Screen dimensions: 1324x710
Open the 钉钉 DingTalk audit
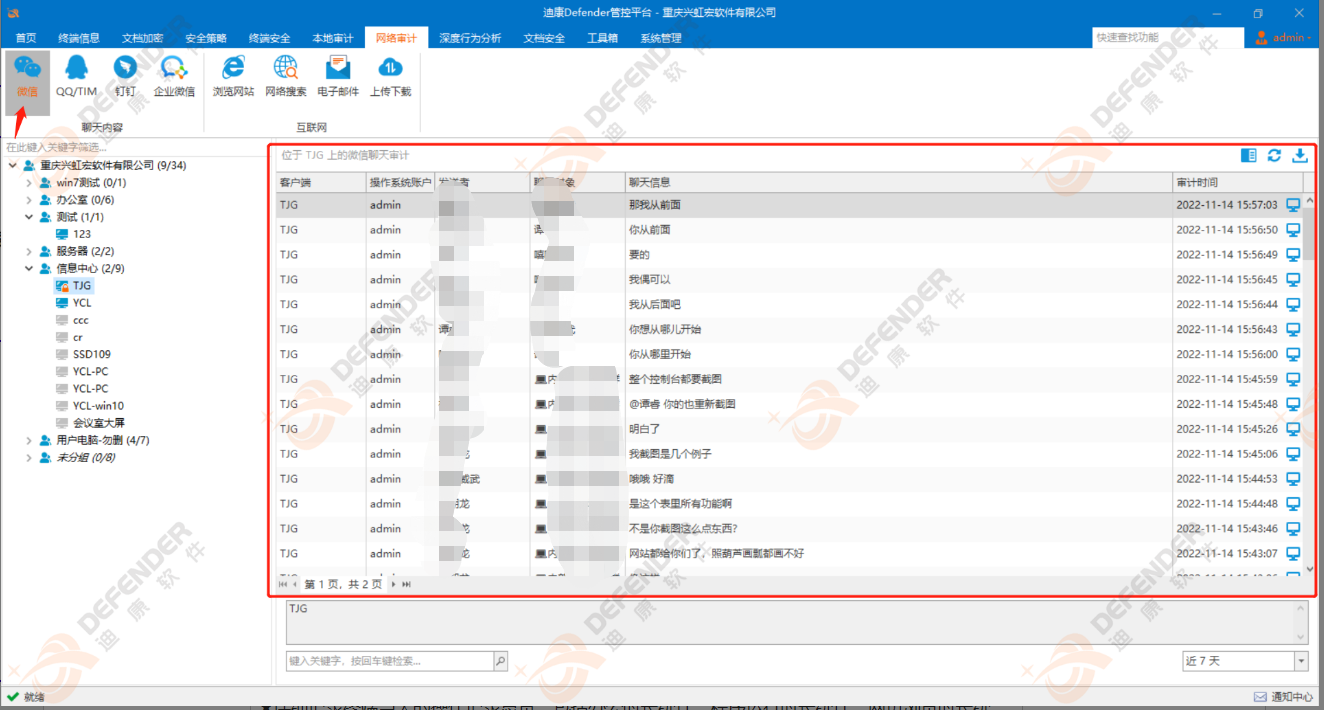pyautogui.click(x=125, y=78)
